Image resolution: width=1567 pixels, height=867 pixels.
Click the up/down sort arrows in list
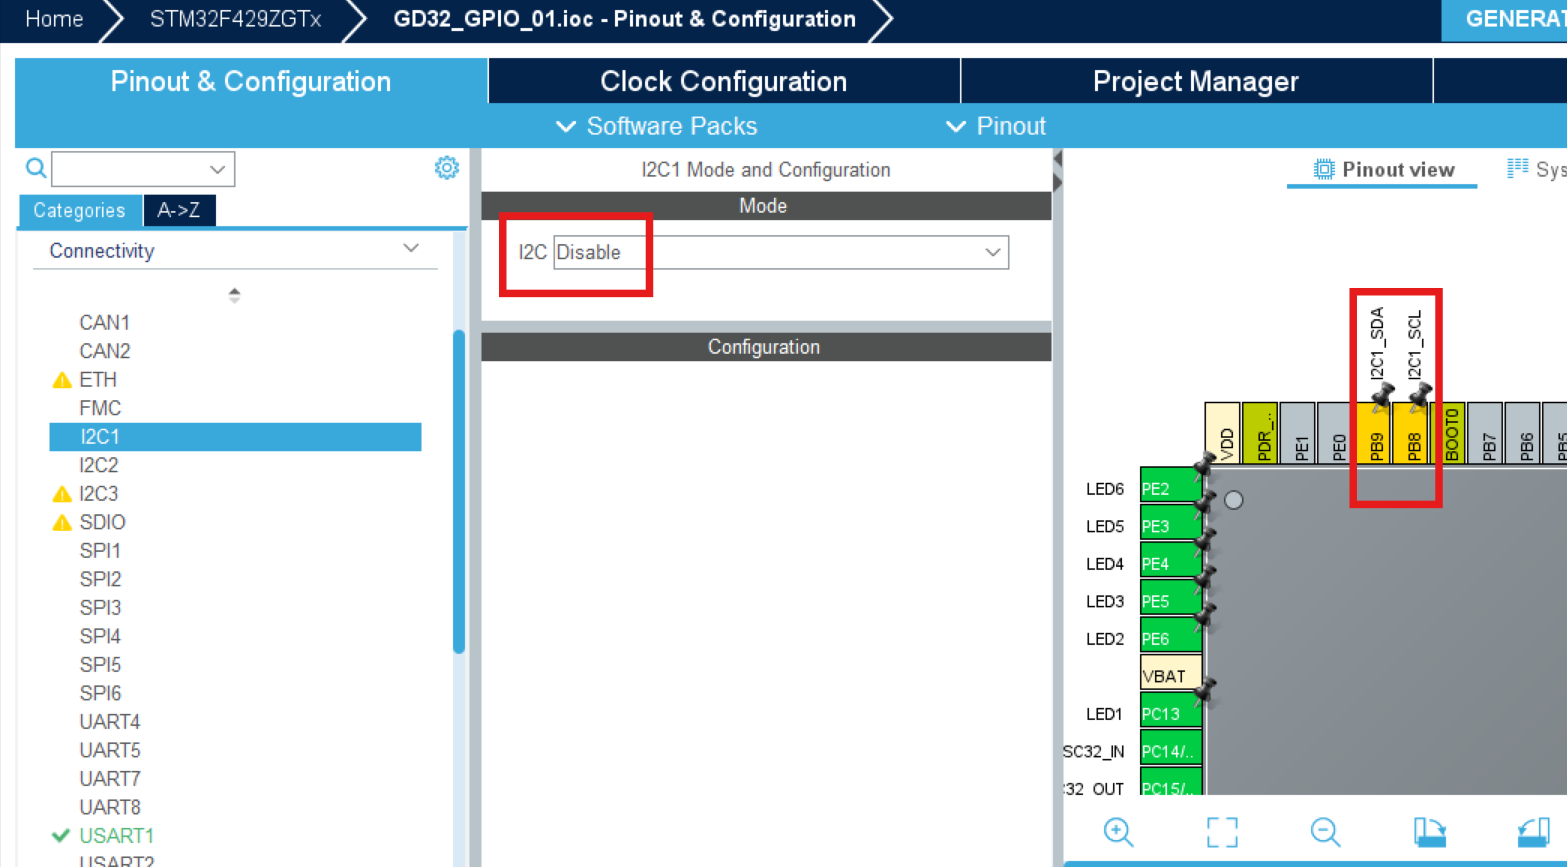[234, 295]
